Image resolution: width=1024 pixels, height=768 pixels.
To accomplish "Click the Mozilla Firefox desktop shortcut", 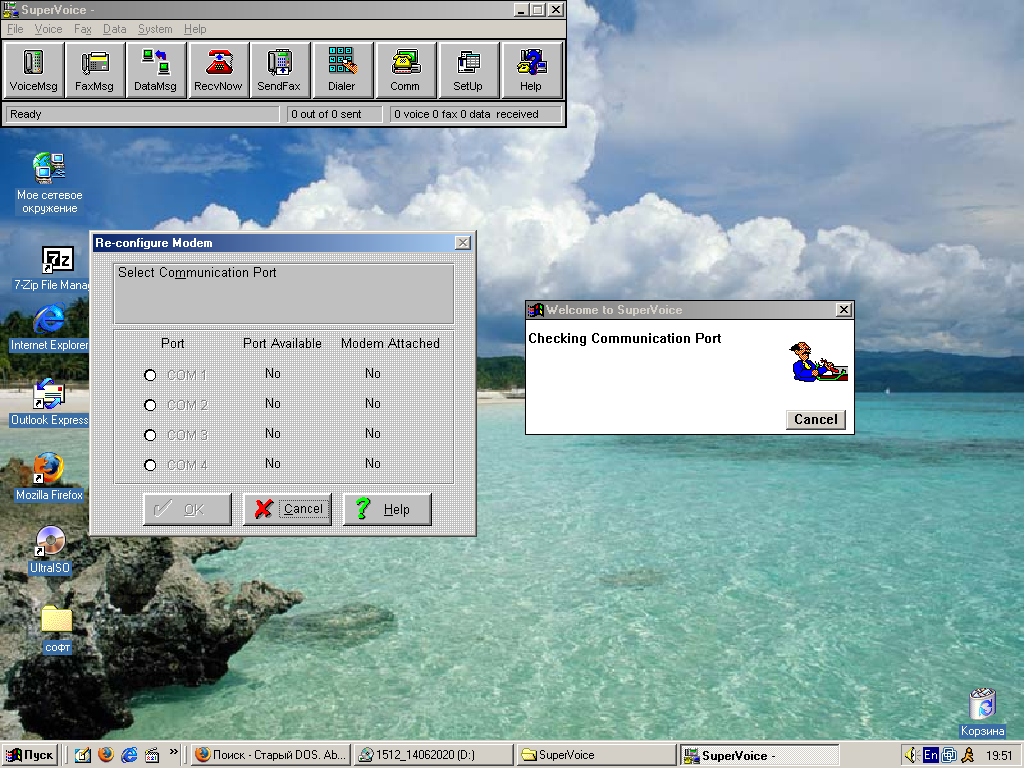I will (x=49, y=477).
